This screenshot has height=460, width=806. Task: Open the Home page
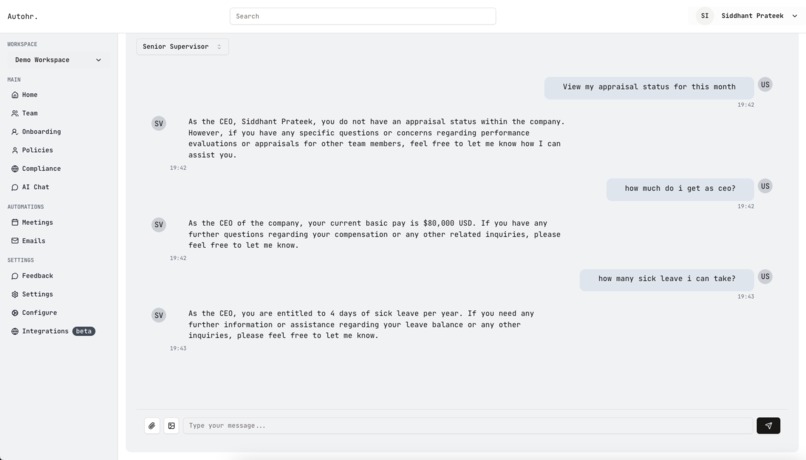click(30, 95)
